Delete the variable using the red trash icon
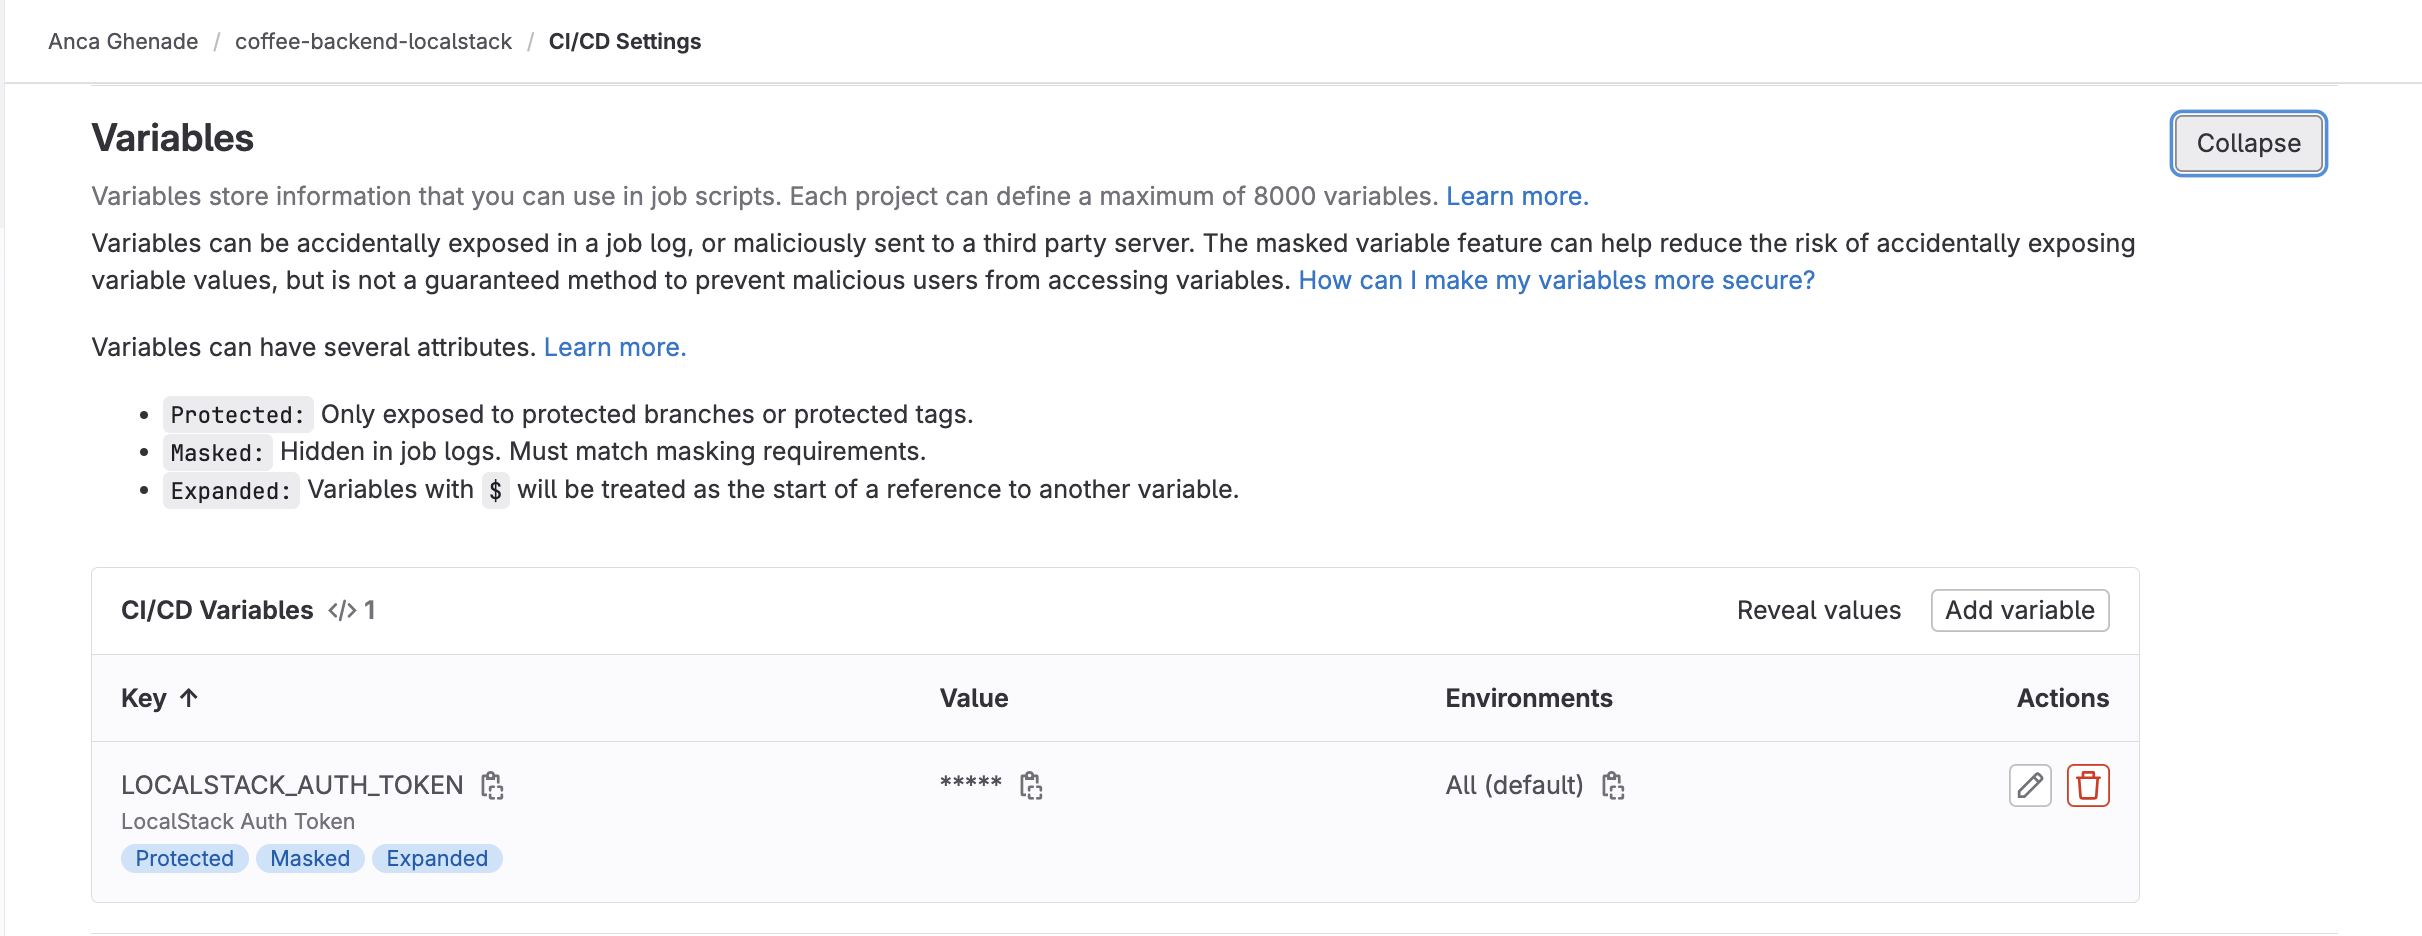This screenshot has width=2422, height=936. pyautogui.click(x=2088, y=785)
